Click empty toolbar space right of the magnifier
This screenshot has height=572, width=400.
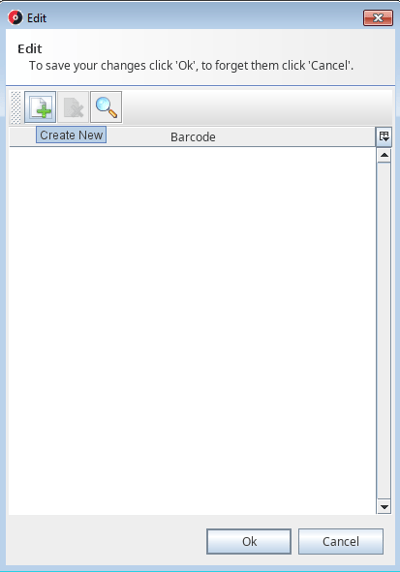257,107
